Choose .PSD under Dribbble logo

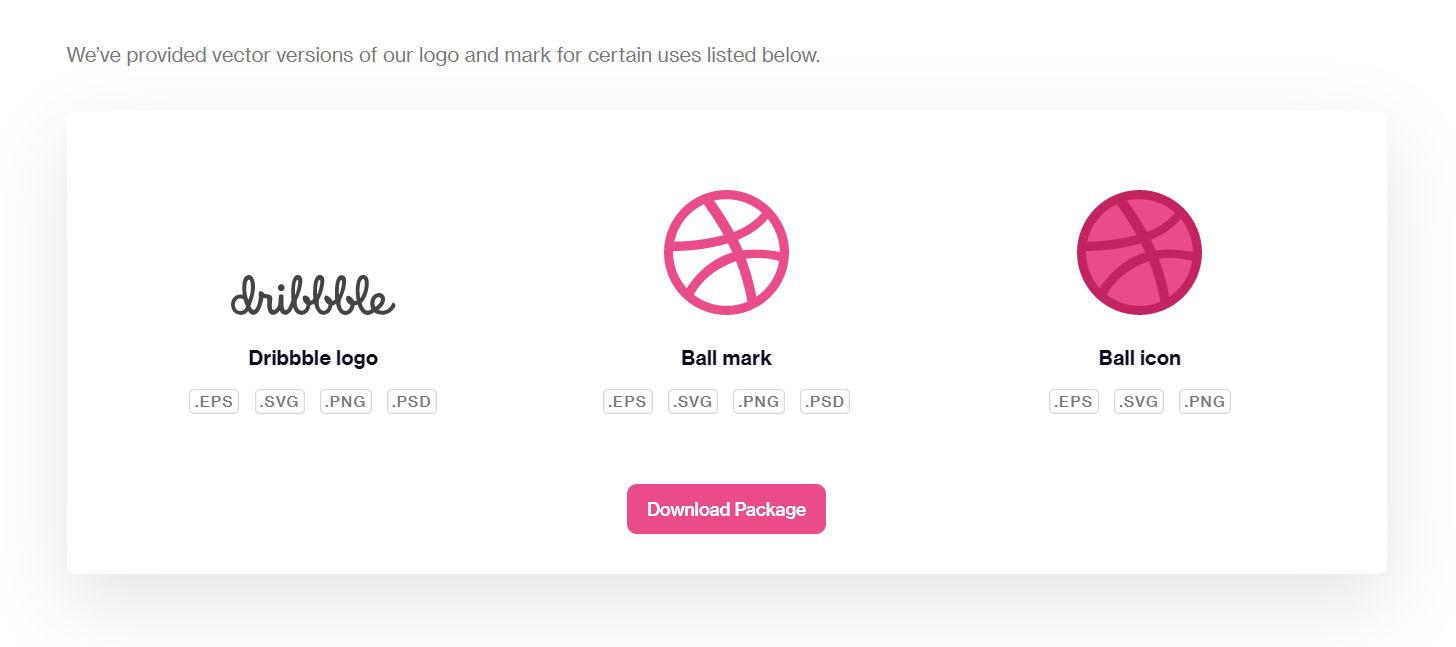pos(412,402)
